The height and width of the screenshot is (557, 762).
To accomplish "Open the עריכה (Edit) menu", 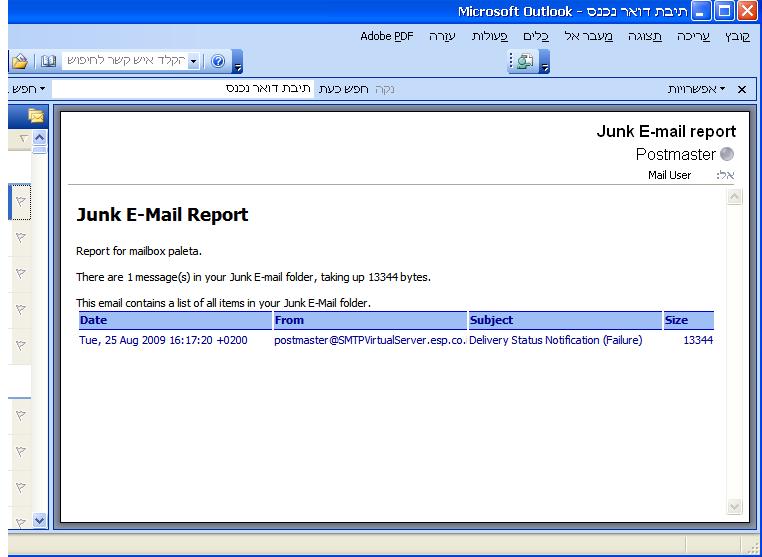I will [693, 36].
